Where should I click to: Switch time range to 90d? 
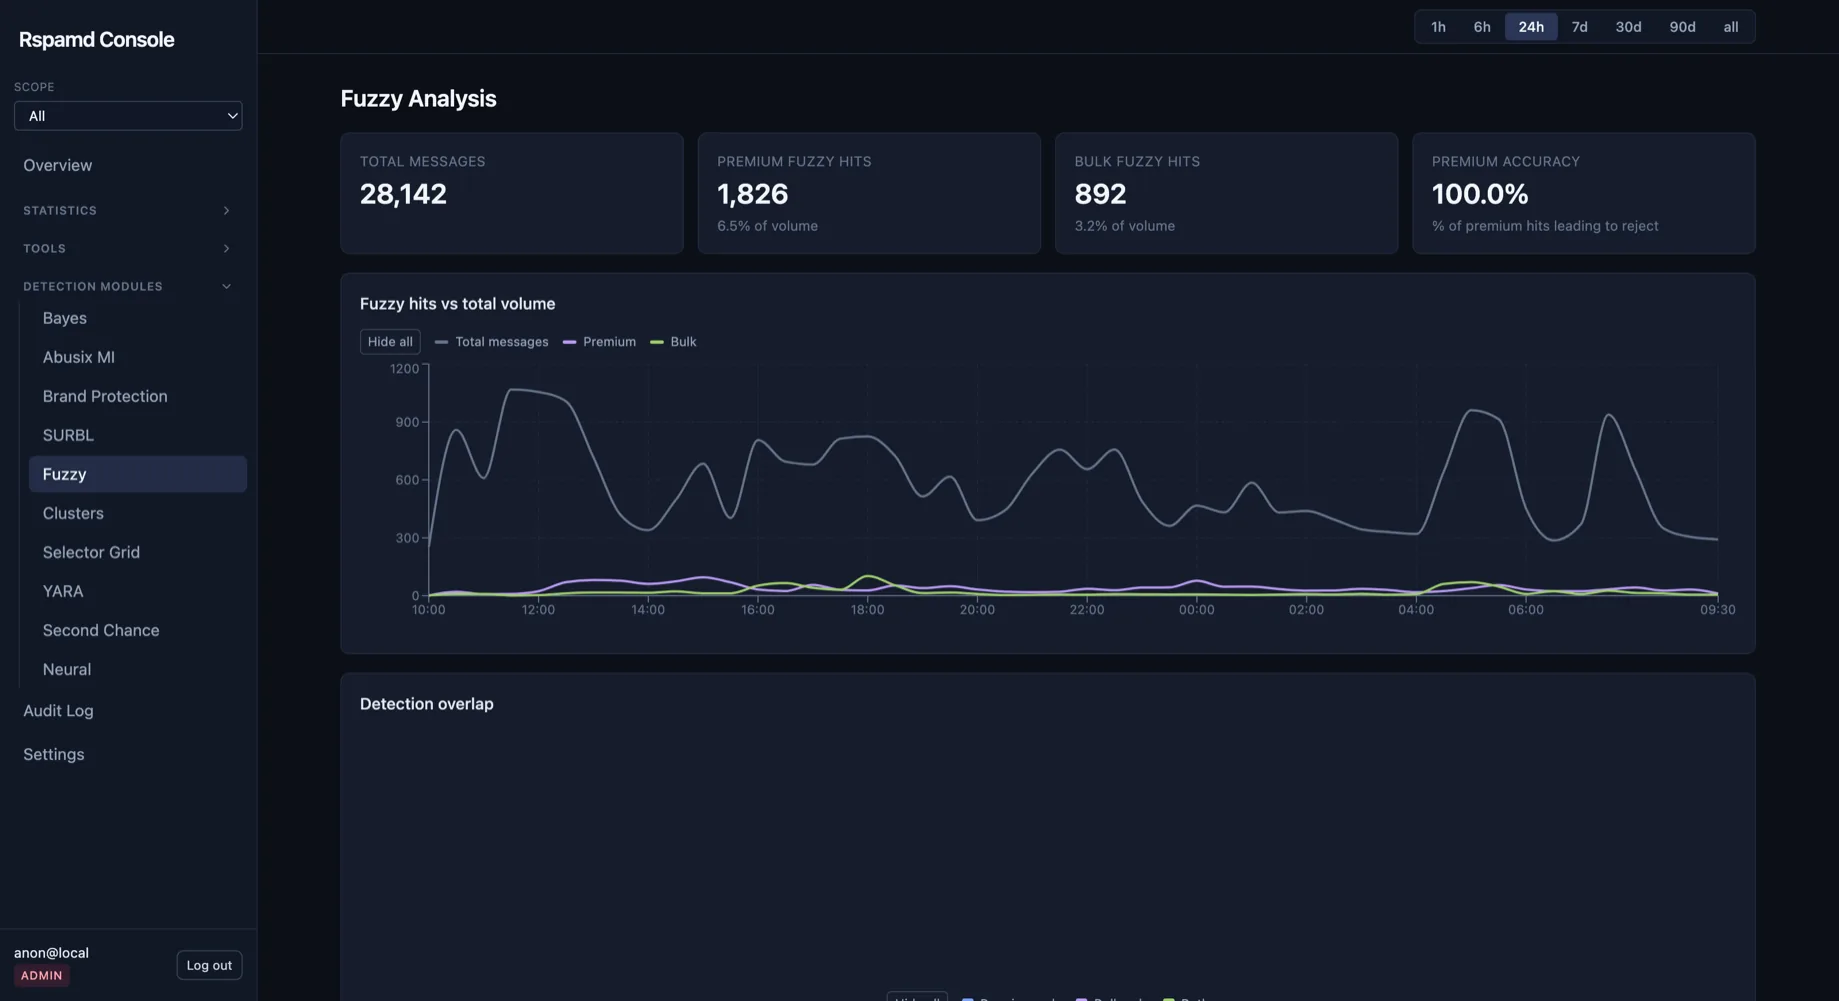tap(1682, 27)
